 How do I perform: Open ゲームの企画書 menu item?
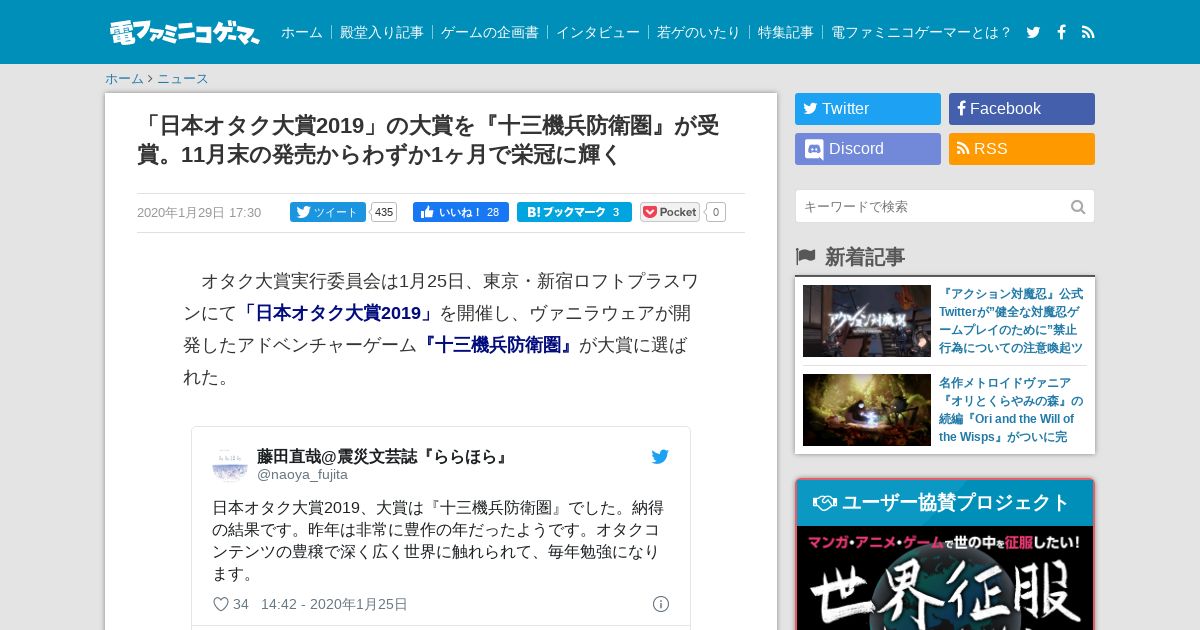pos(490,32)
